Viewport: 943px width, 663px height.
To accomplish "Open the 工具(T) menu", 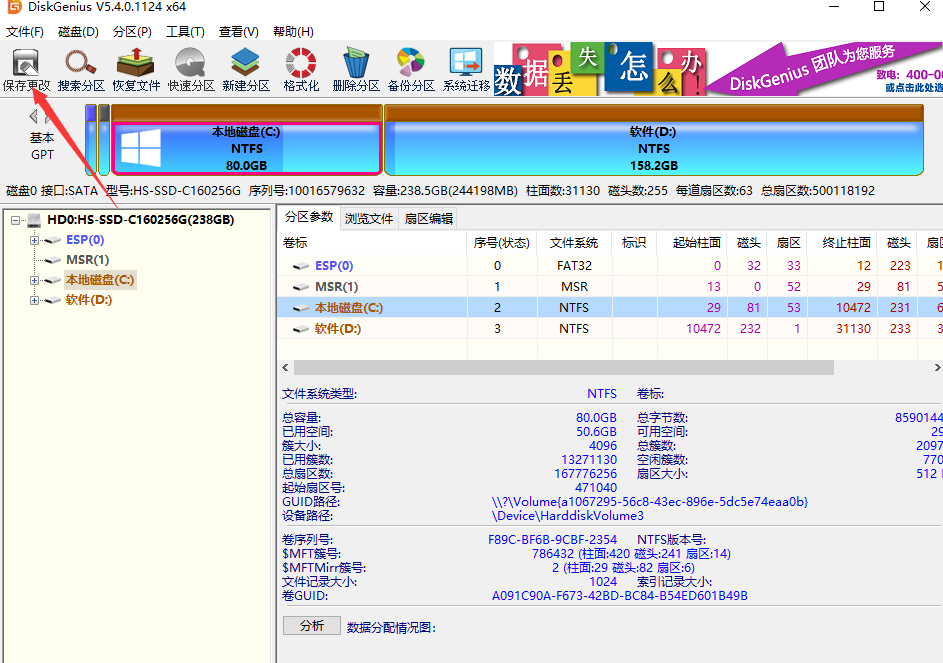I will (185, 32).
